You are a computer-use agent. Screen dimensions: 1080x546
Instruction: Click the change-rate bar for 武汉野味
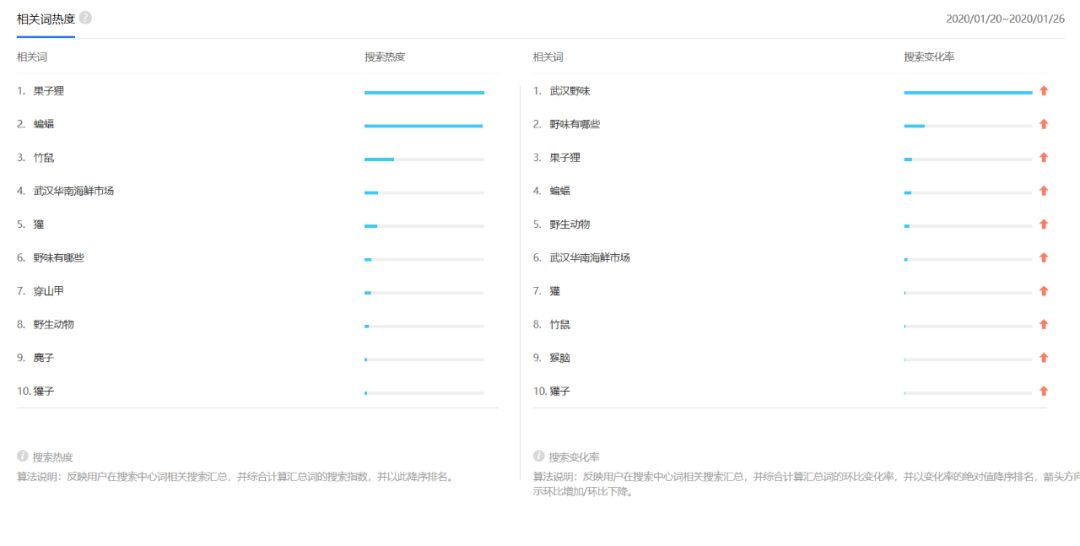tap(968, 92)
